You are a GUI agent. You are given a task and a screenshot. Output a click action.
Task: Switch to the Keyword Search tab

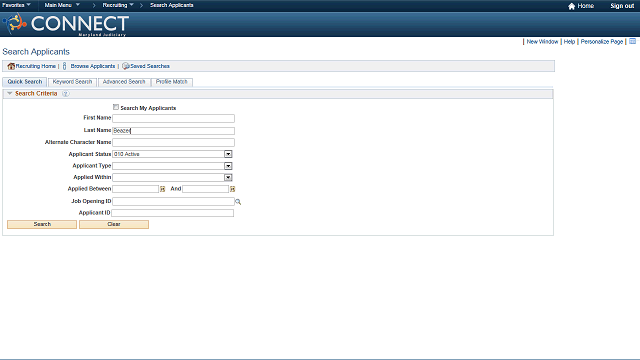coord(72,82)
